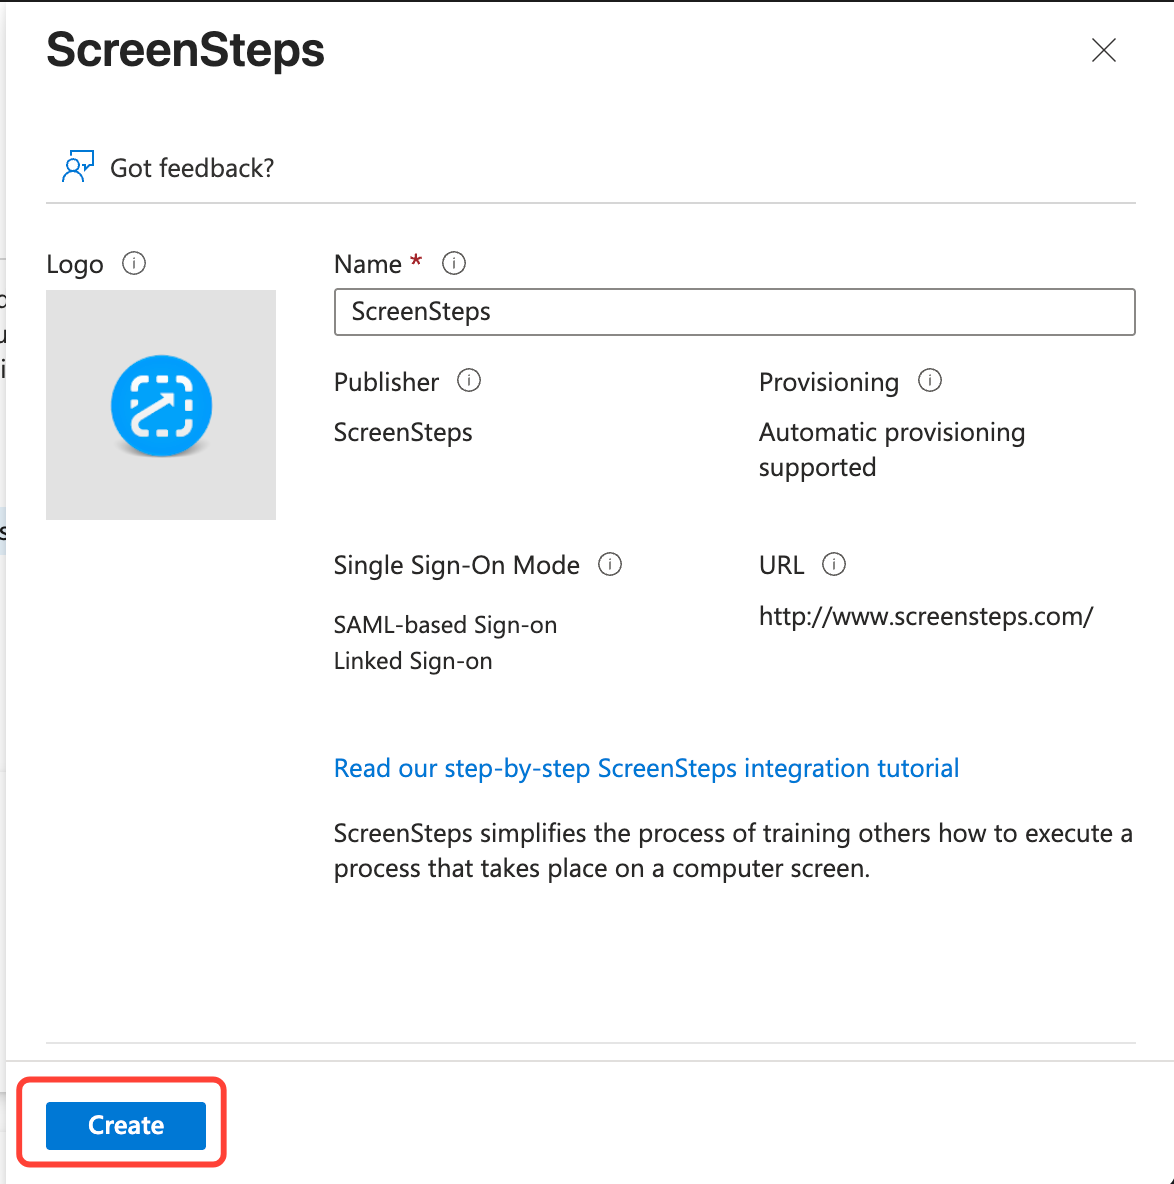Open the ScreenSteps integration tutorial link

click(x=646, y=768)
